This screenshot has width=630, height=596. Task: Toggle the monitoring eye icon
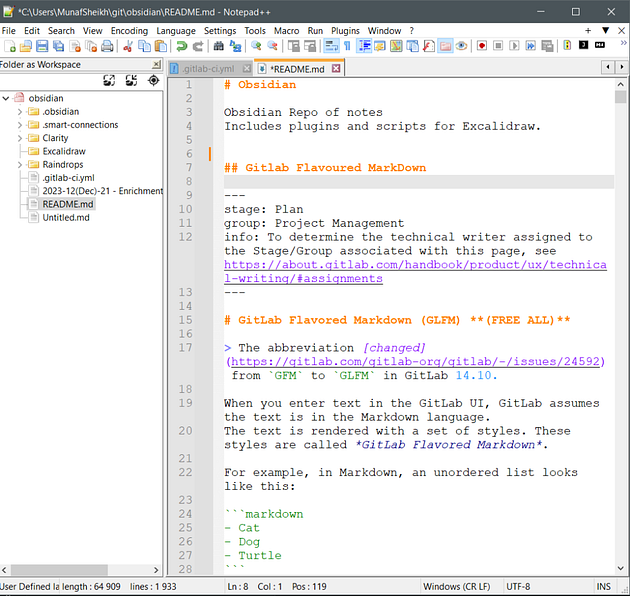tap(462, 46)
